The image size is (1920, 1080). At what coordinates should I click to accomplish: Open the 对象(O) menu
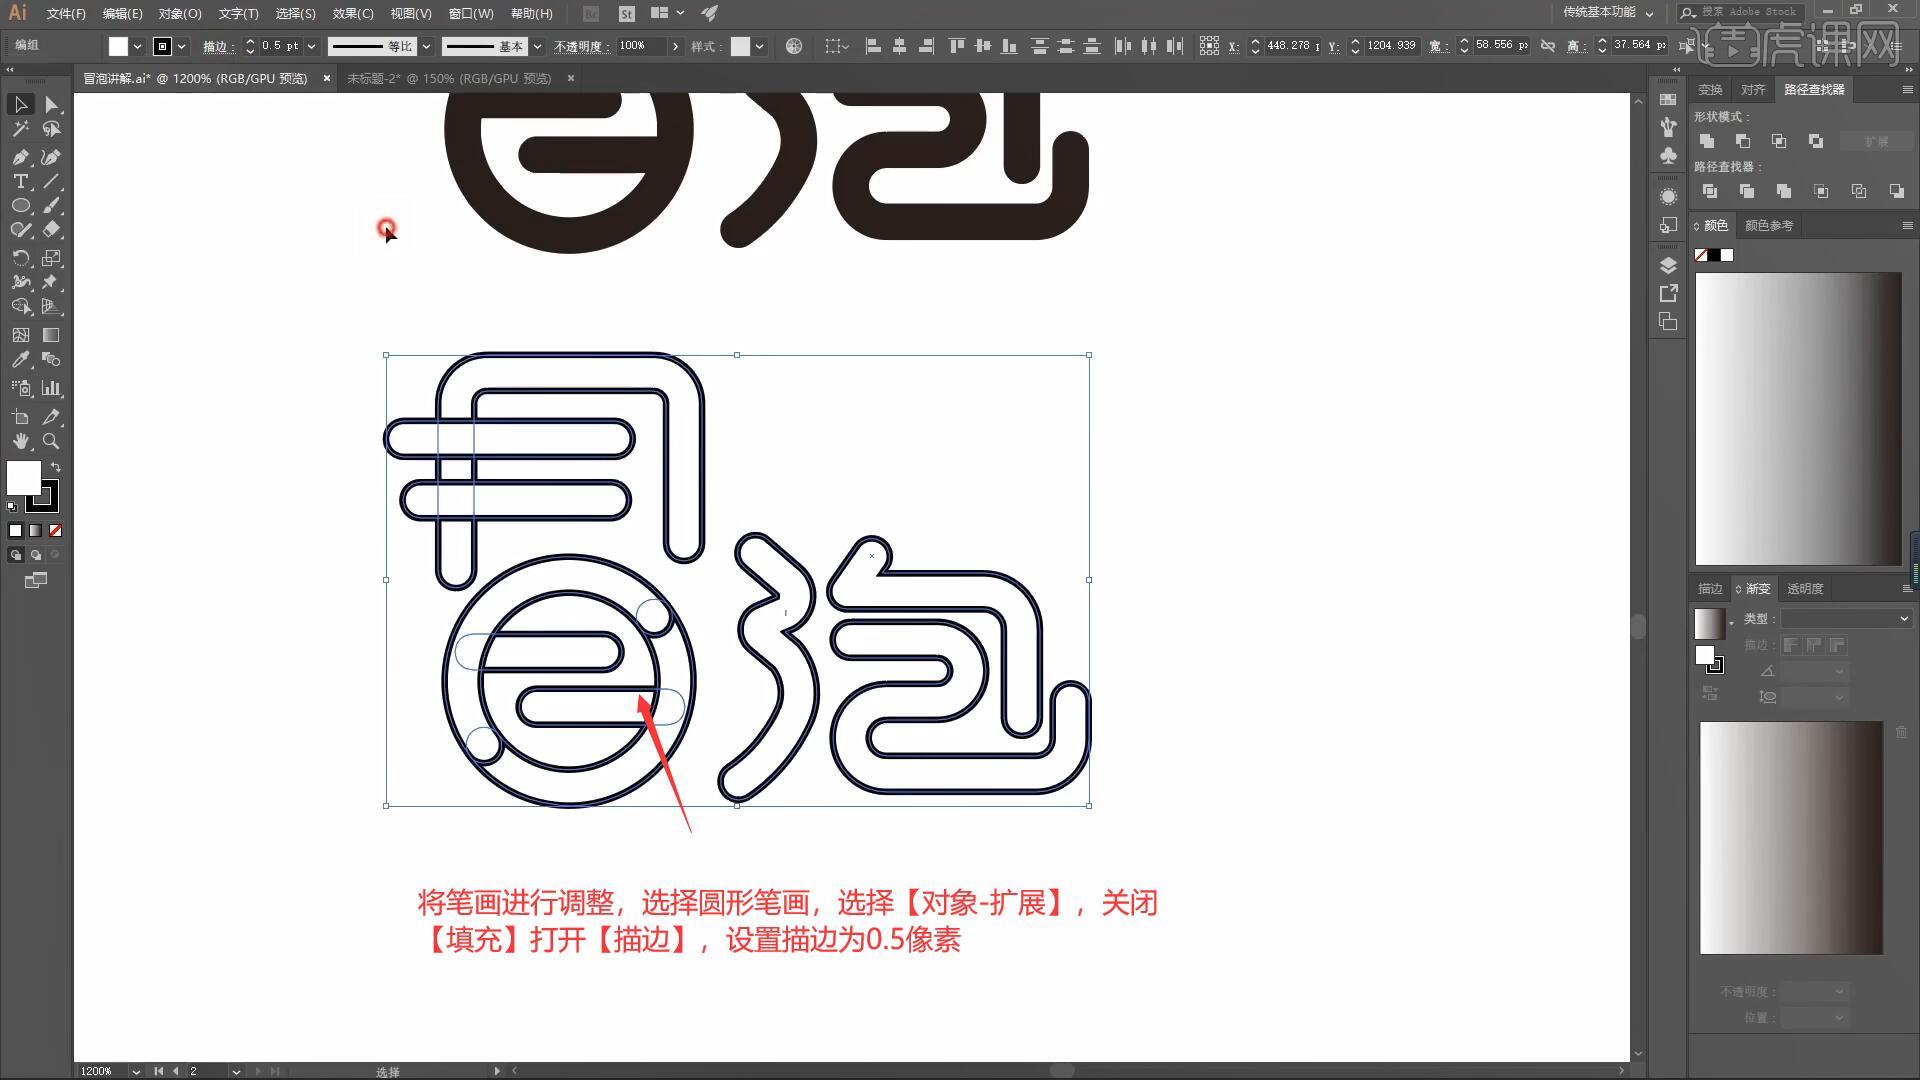tap(179, 14)
